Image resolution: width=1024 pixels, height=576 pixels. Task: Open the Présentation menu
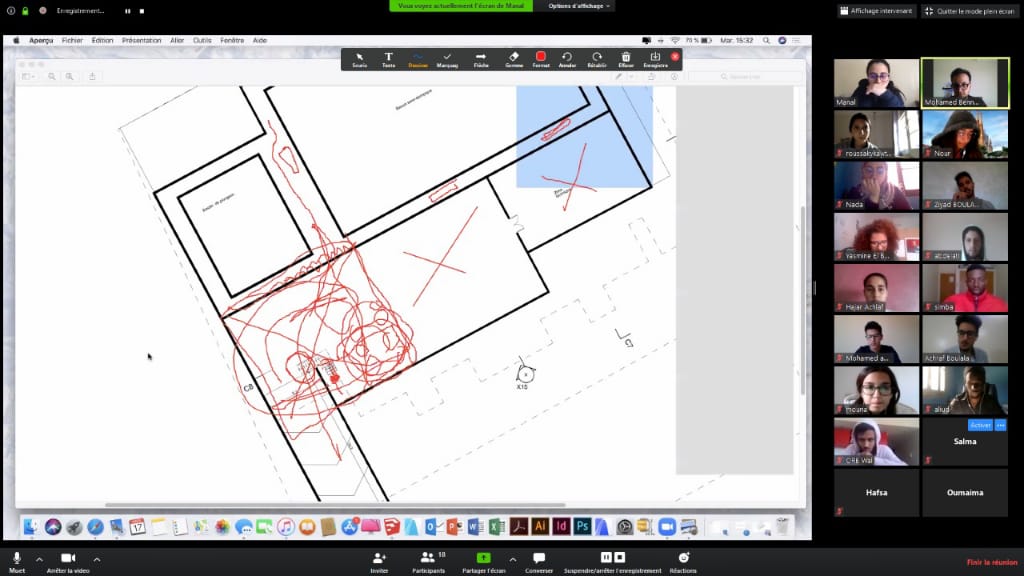[141, 41]
